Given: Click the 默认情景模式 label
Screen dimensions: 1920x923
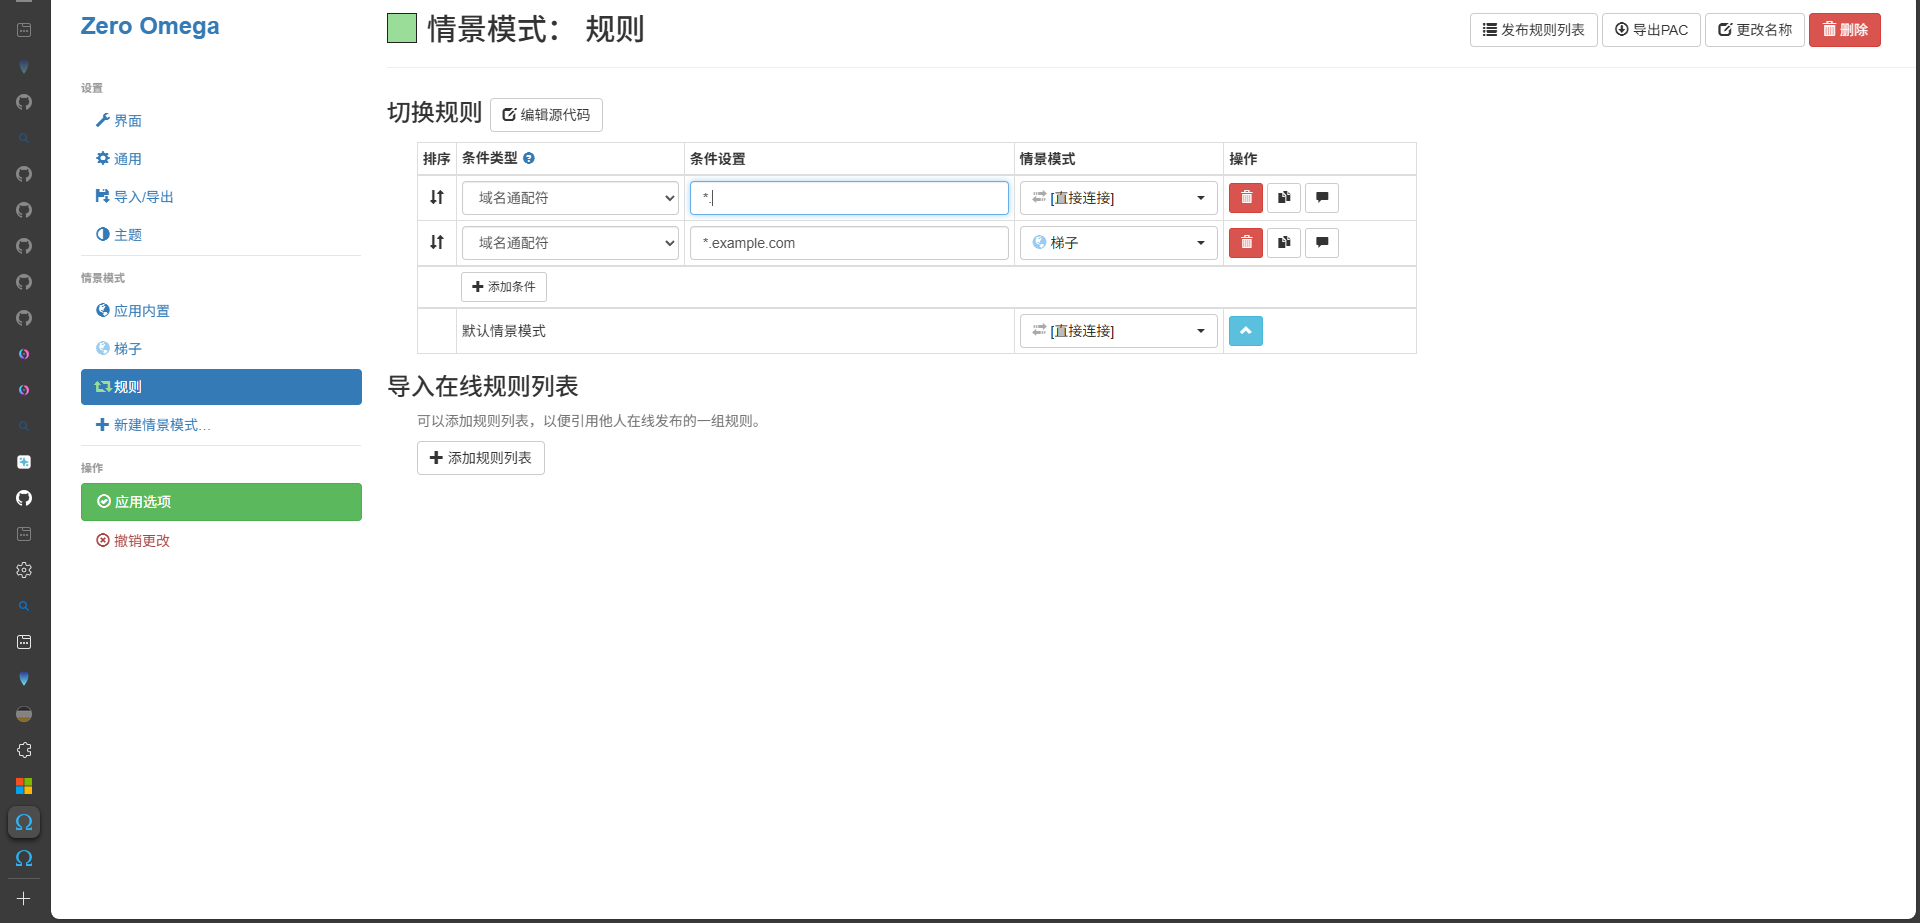Looking at the screenshot, I should [504, 331].
